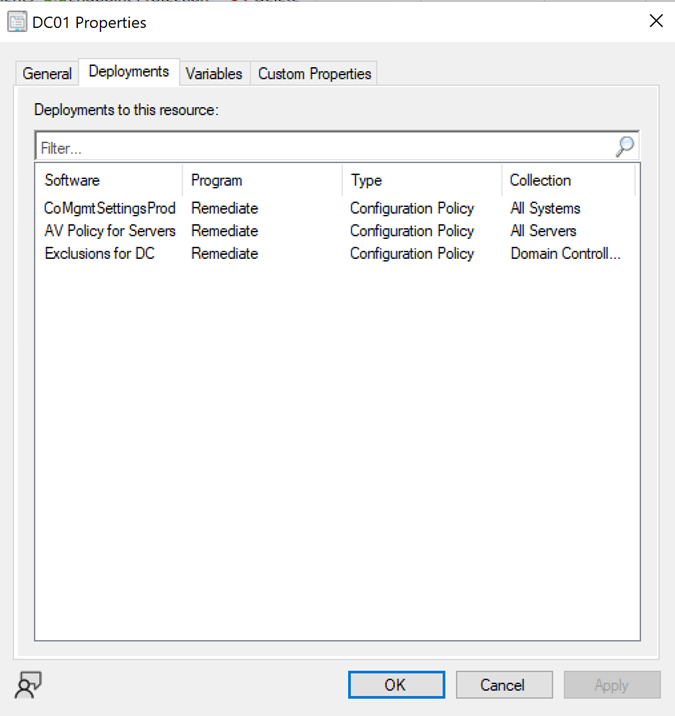This screenshot has width=675, height=716.
Task: Click Configuration Policy in AV Policy row
Action: (x=412, y=231)
